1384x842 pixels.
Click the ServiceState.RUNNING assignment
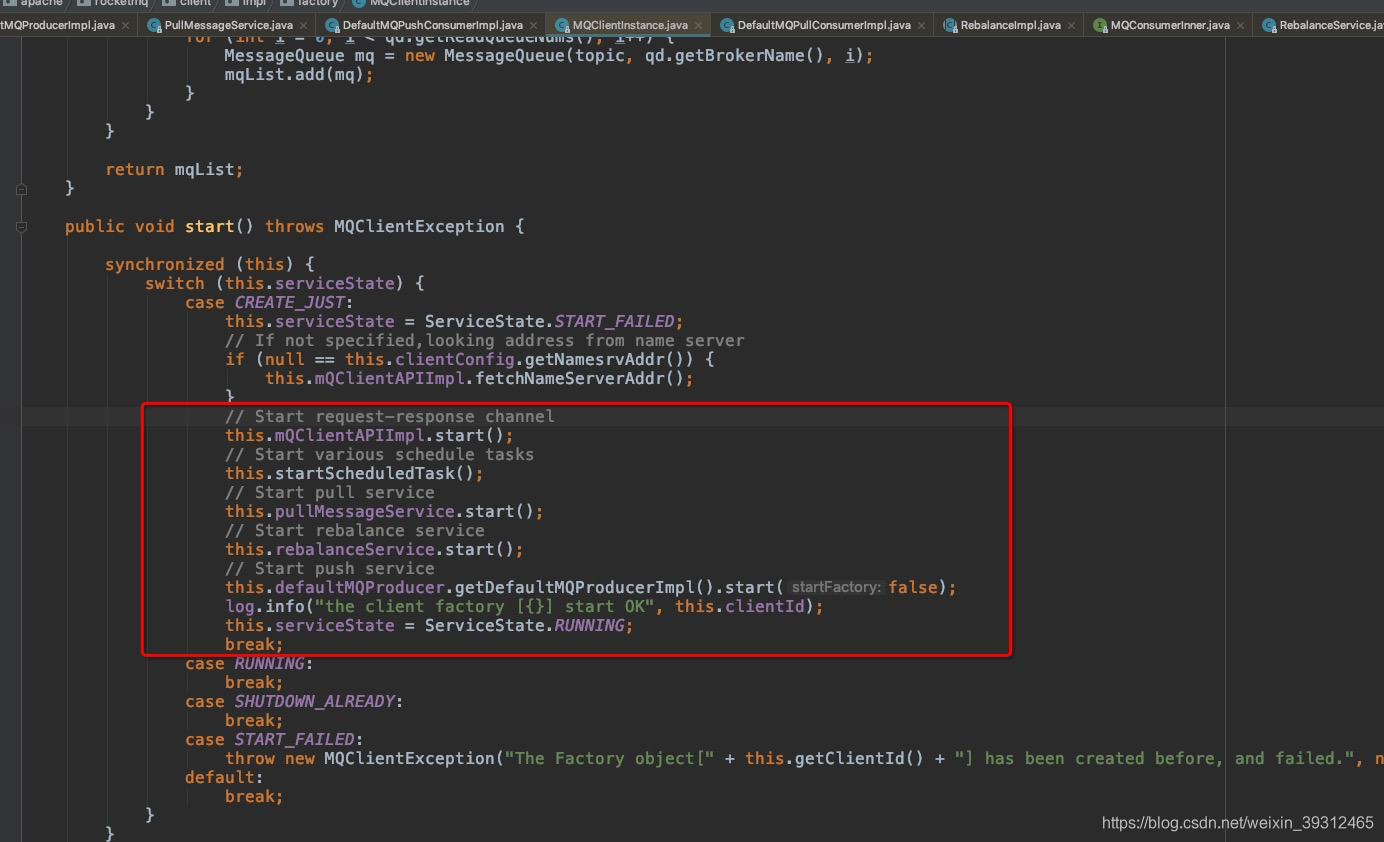(x=429, y=626)
